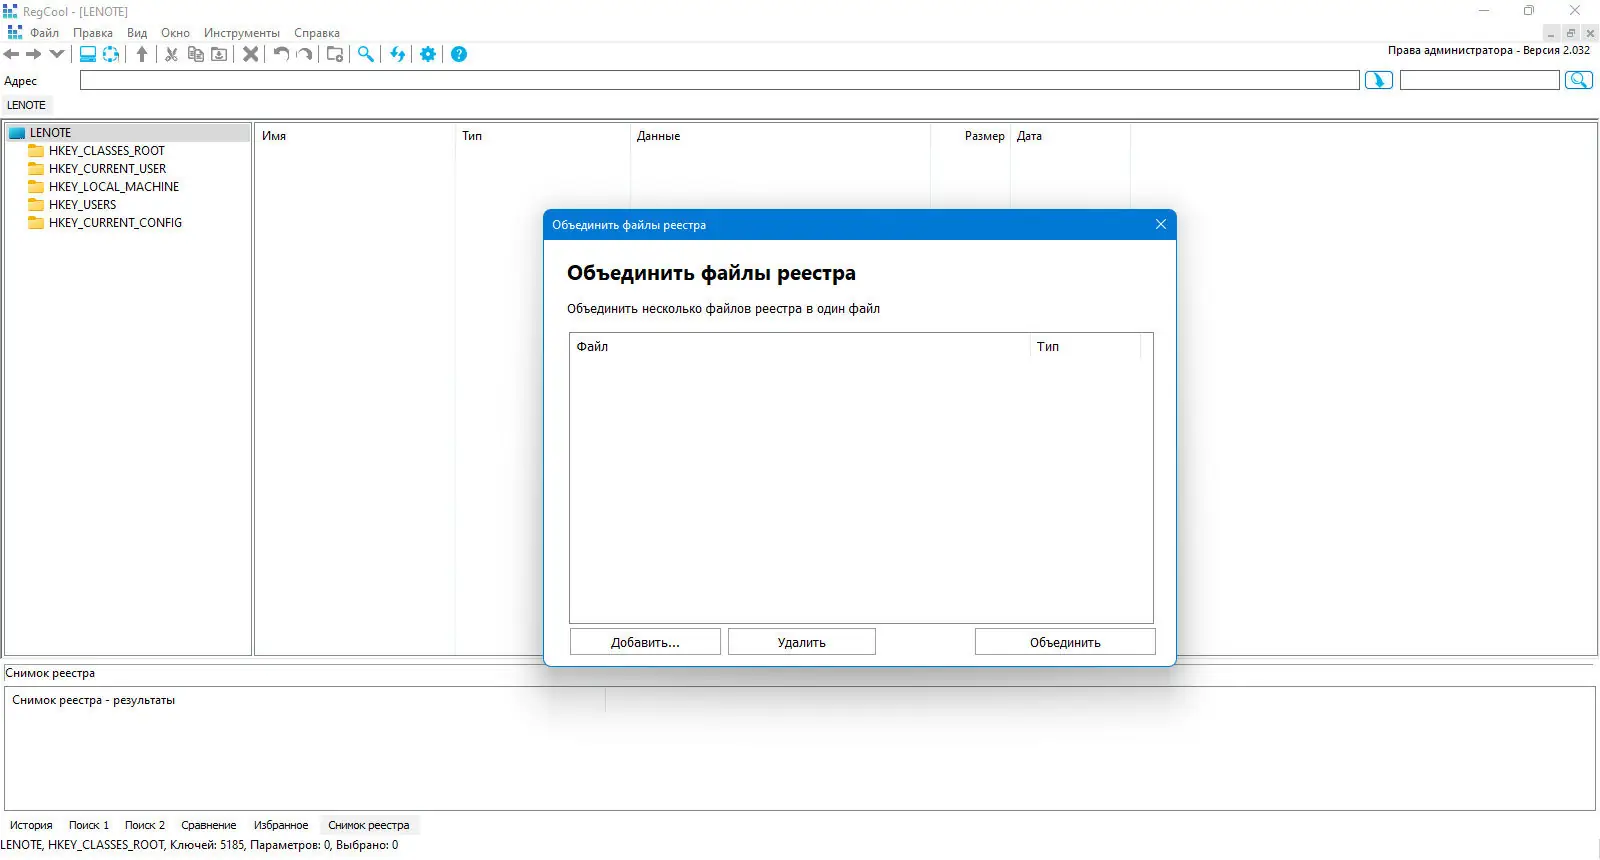Click into the Адрес address input field
1600x860 pixels.
[x=720, y=80]
